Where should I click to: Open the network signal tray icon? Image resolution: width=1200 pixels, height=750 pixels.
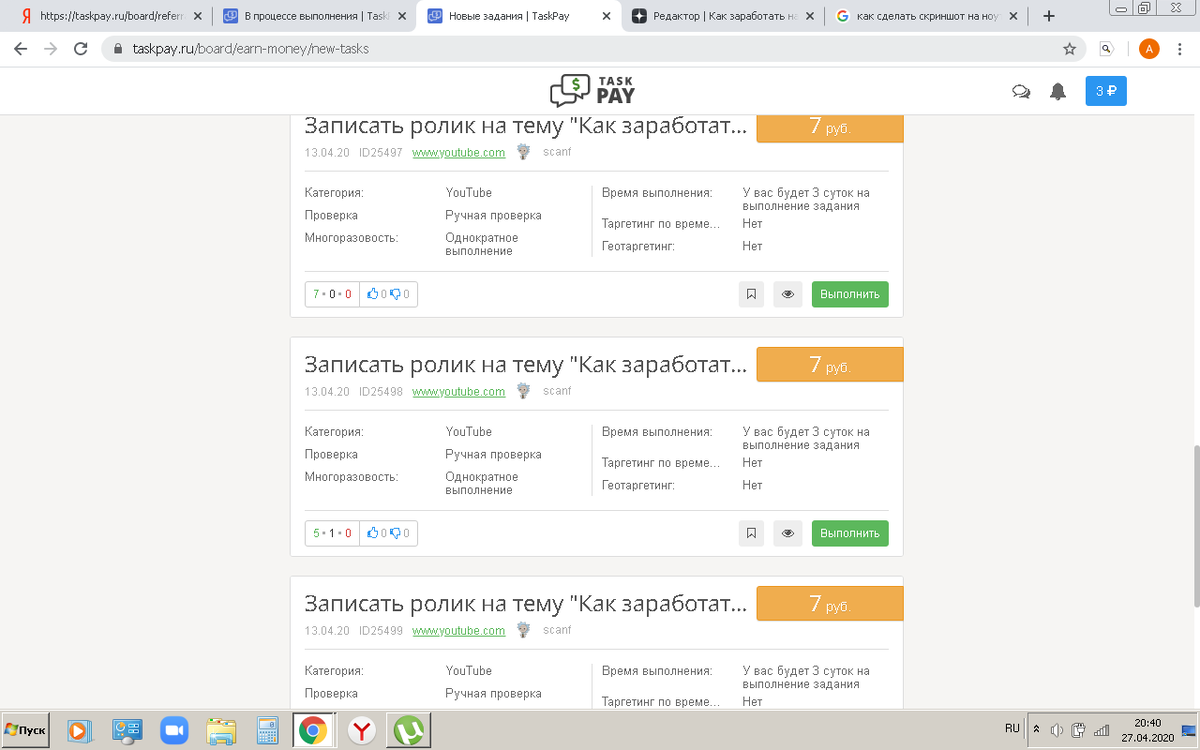tap(1101, 729)
